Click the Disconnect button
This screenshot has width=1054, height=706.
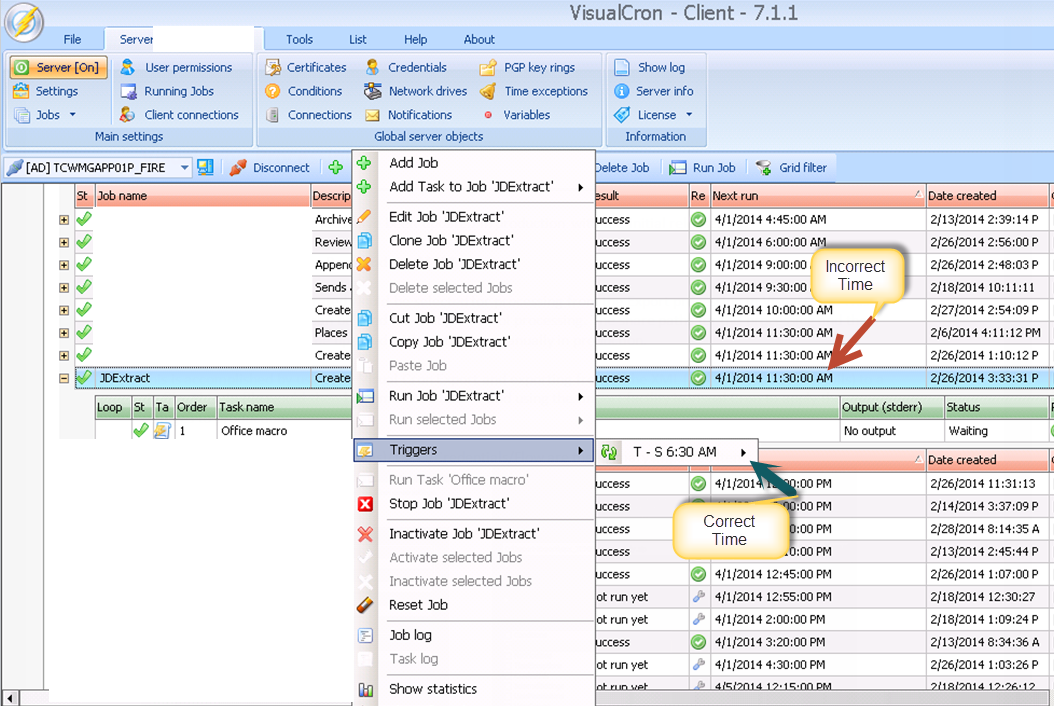270,168
